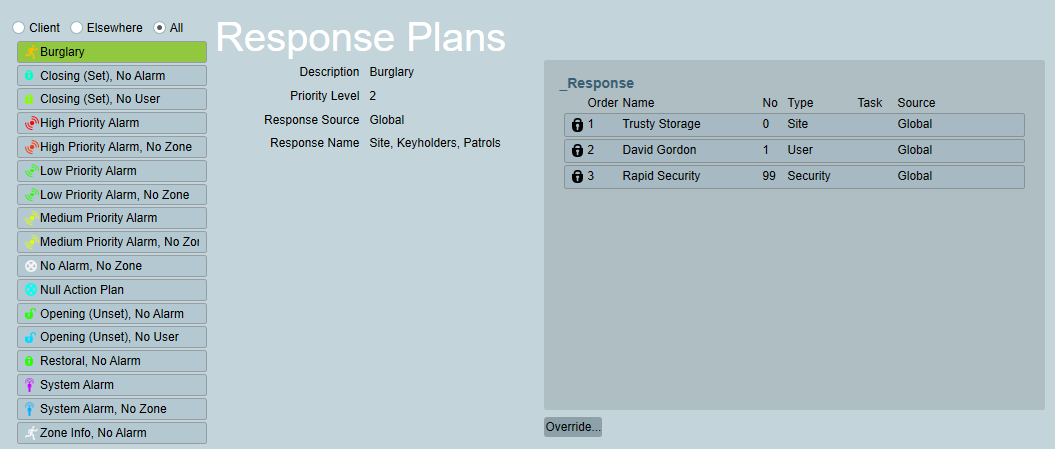
Task: Click the Null Action Plan cyan icon
Action: pyautogui.click(x=31, y=290)
